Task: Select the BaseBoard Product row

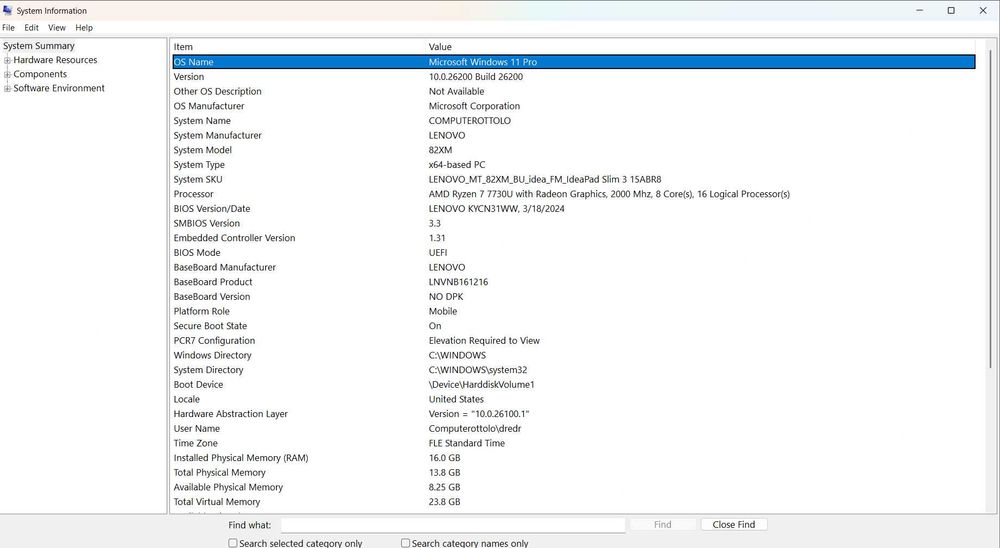Action: (574, 282)
